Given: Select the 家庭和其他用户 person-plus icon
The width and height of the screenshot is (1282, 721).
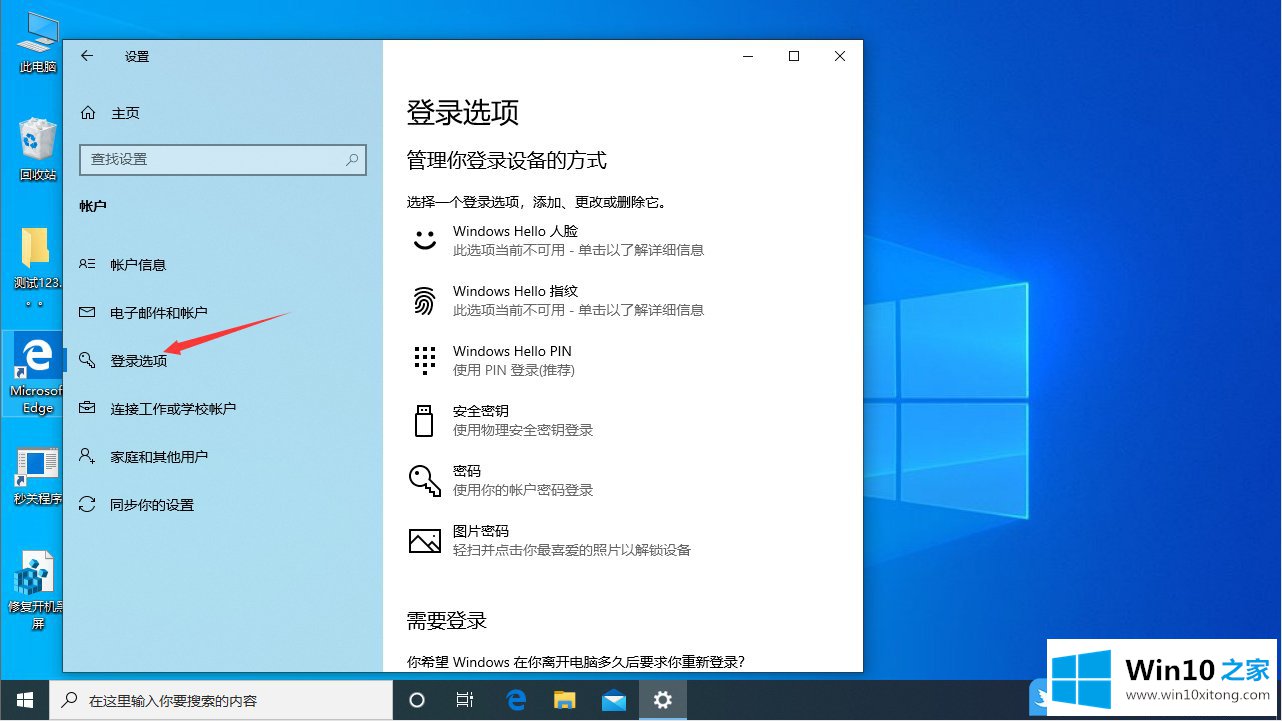Looking at the screenshot, I should click(x=88, y=457).
